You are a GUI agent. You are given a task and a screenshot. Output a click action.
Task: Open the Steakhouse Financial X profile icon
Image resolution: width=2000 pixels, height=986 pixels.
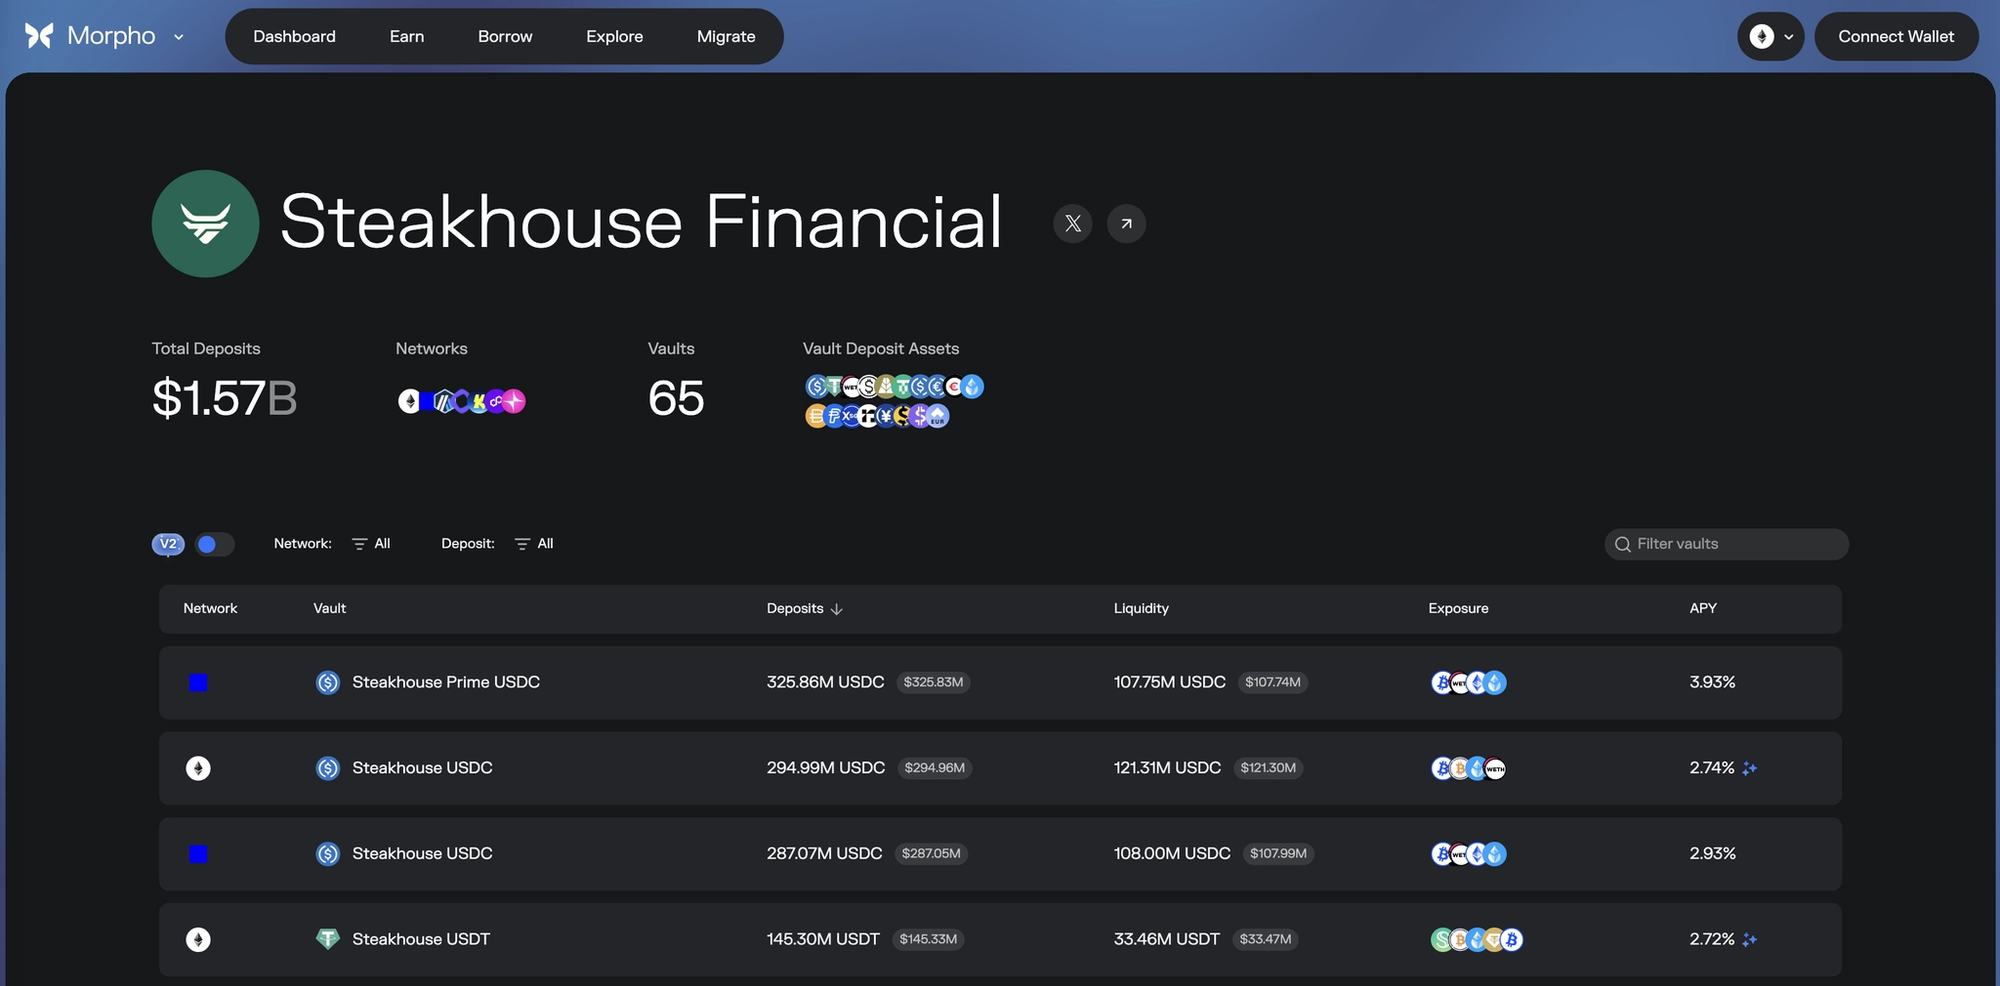click(x=1073, y=224)
